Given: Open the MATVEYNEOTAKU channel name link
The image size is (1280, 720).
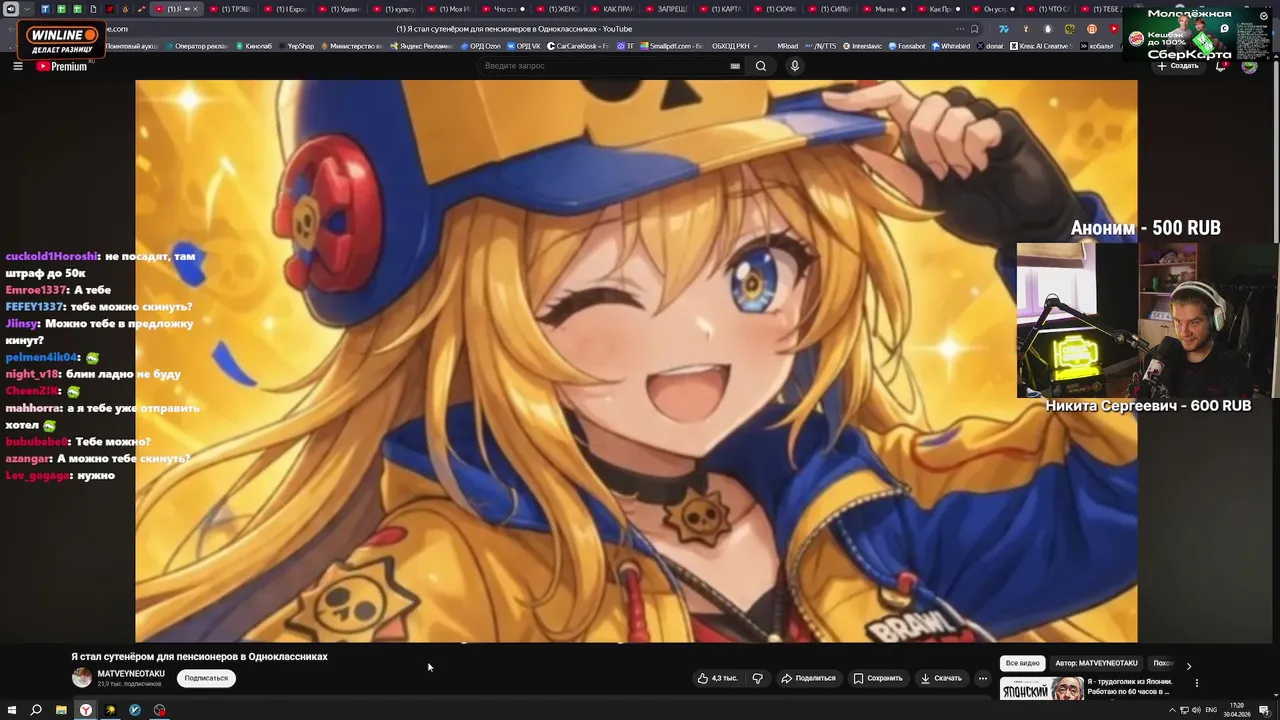Looking at the screenshot, I should 131,674.
